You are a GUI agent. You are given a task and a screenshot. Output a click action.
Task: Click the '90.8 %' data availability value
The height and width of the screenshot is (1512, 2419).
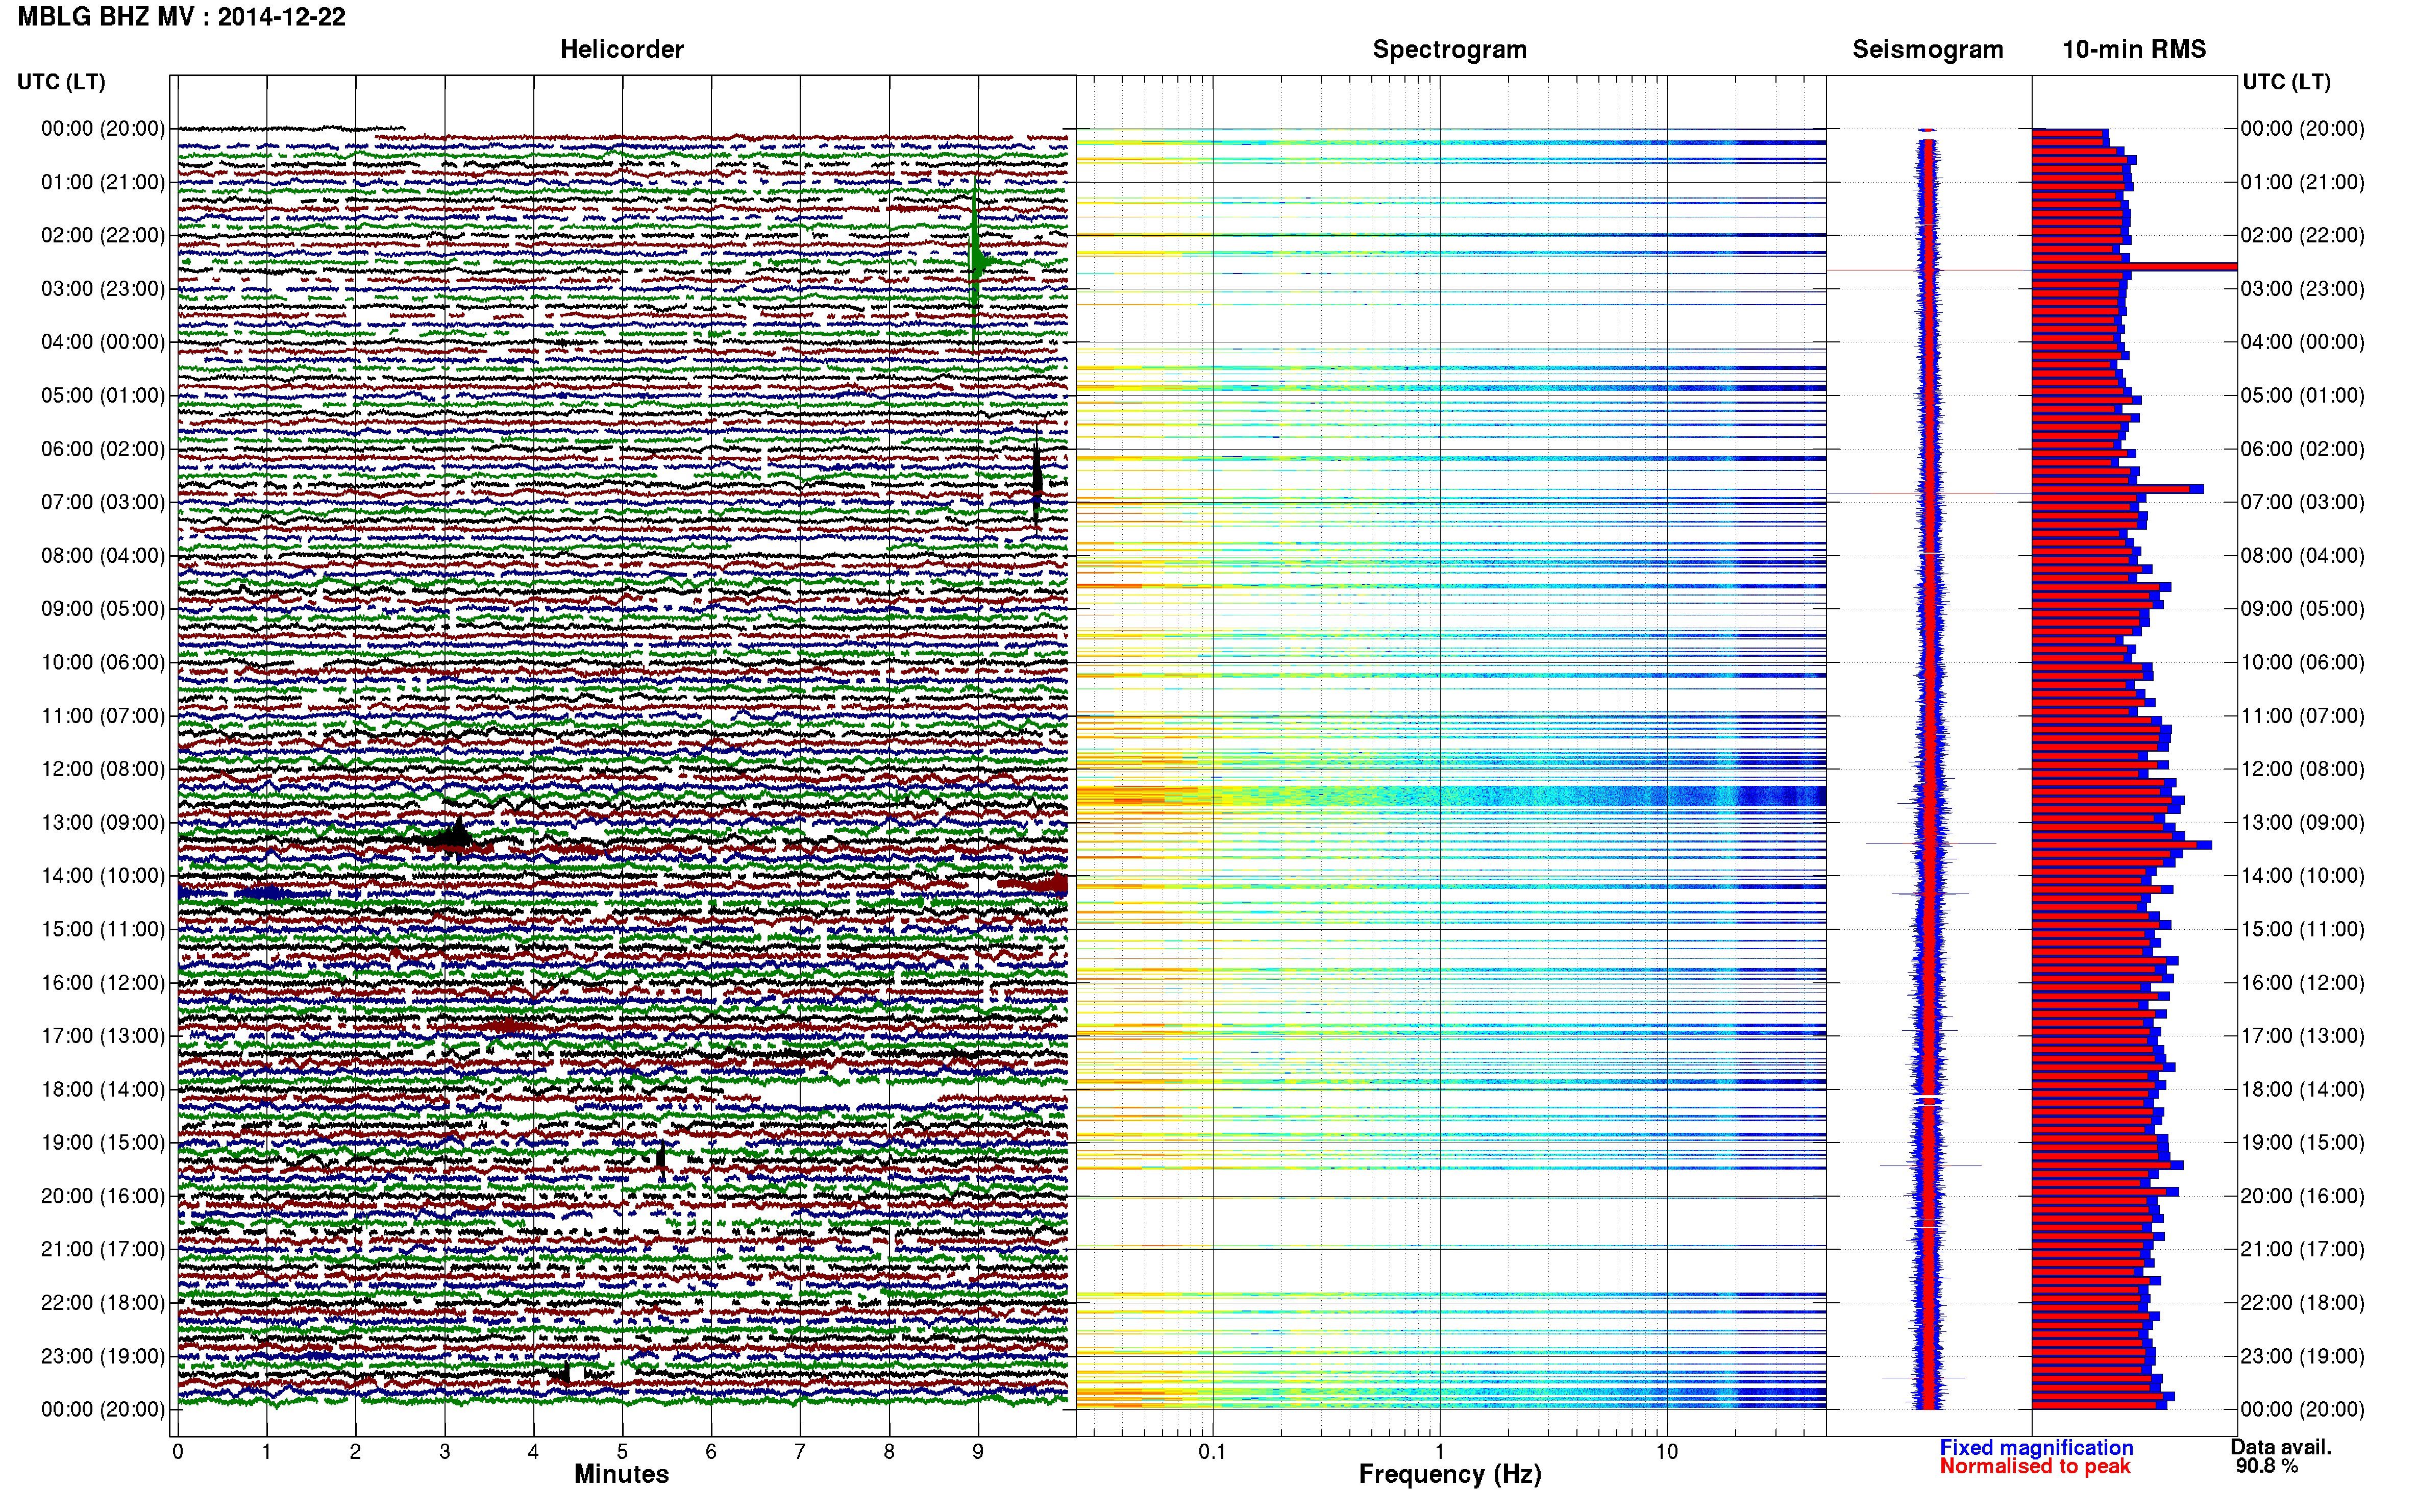click(2266, 1466)
